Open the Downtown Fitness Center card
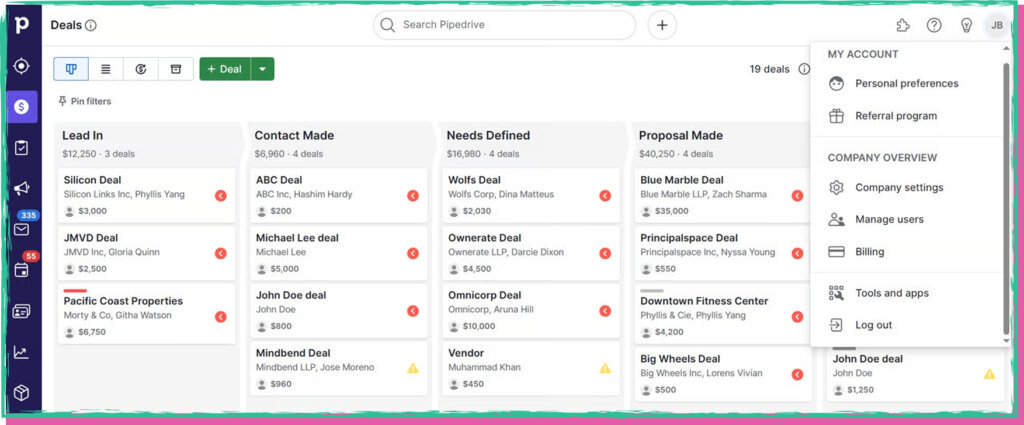 pyautogui.click(x=724, y=313)
